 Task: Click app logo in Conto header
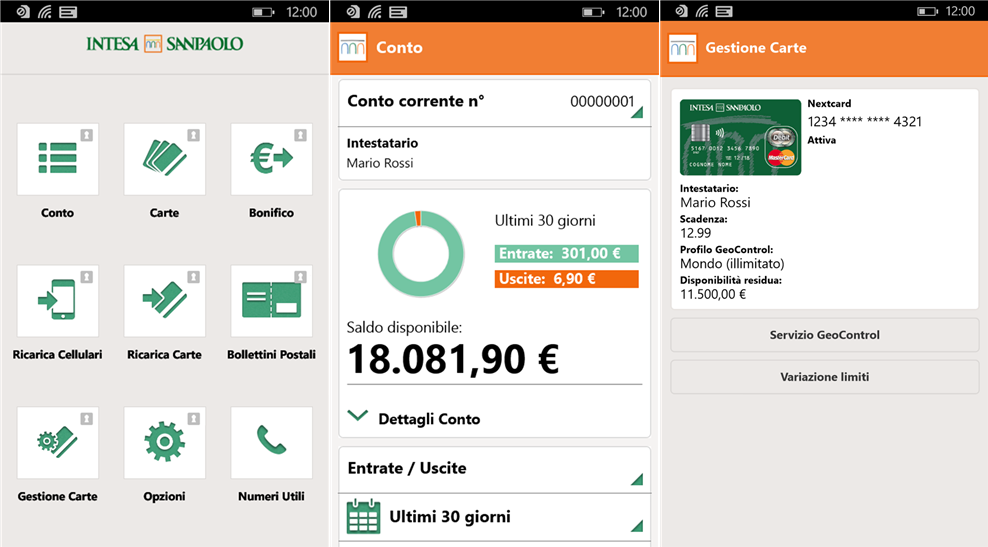tap(352, 48)
